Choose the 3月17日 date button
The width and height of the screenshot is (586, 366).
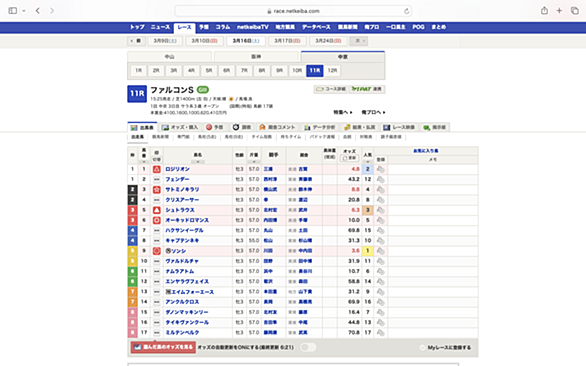coord(287,41)
